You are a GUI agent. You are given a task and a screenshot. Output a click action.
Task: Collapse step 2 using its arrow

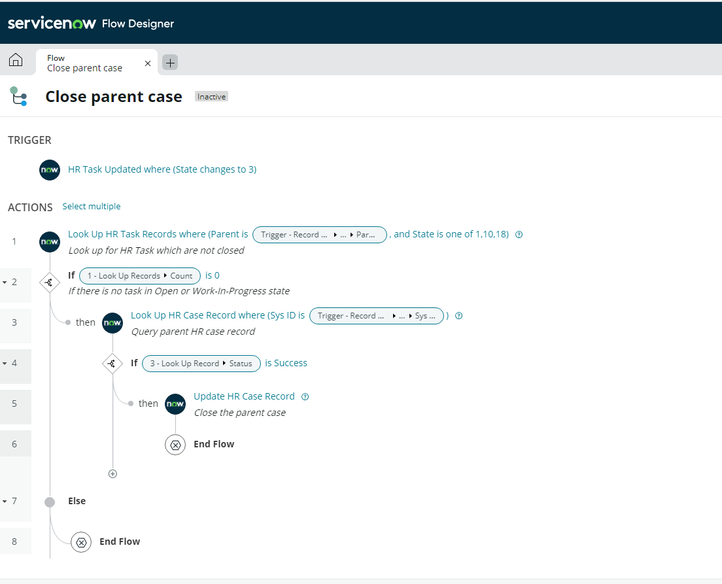tap(5, 282)
